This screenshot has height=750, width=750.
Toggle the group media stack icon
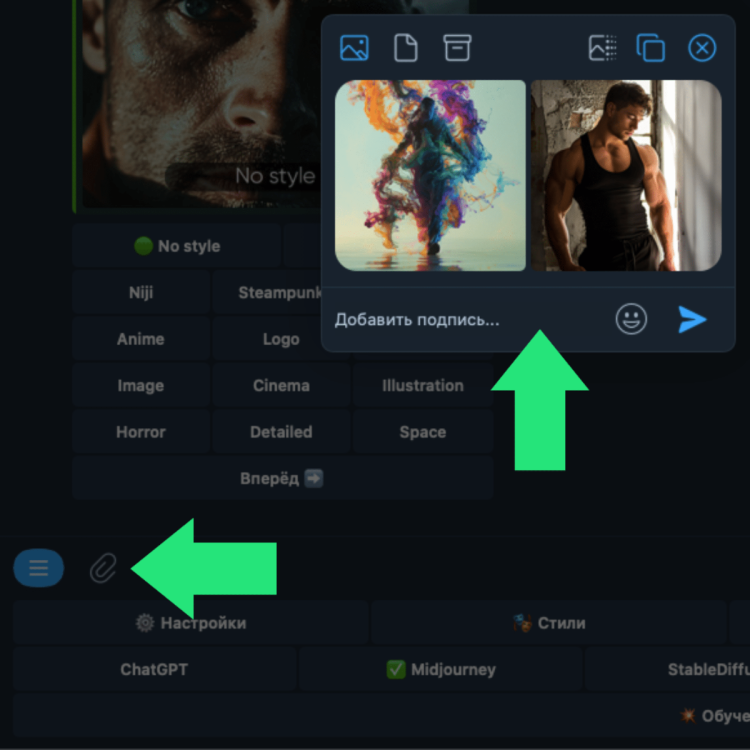(651, 48)
